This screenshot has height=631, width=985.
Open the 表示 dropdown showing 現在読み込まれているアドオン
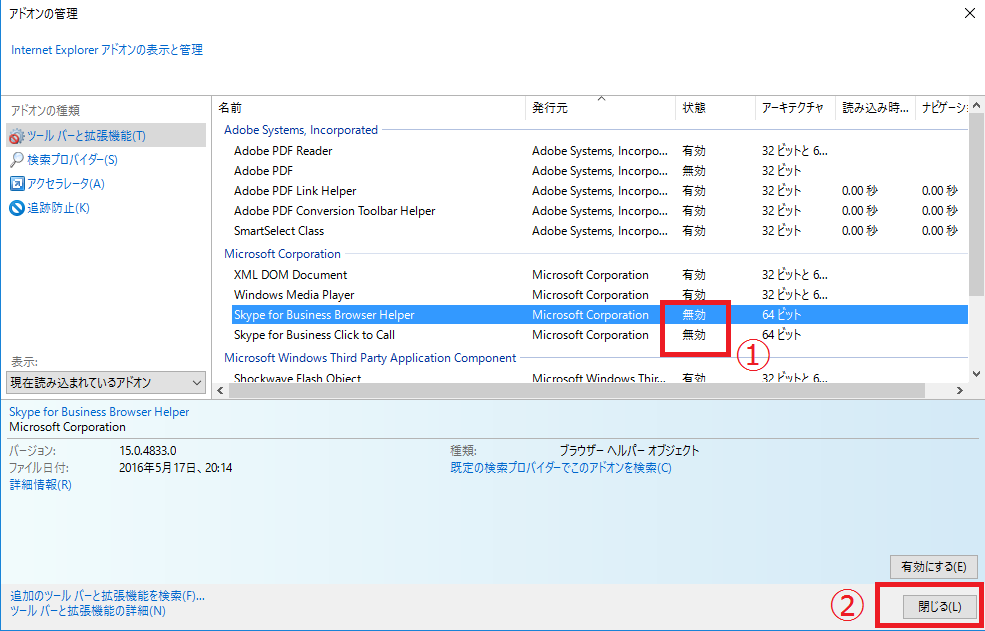[x=106, y=382]
